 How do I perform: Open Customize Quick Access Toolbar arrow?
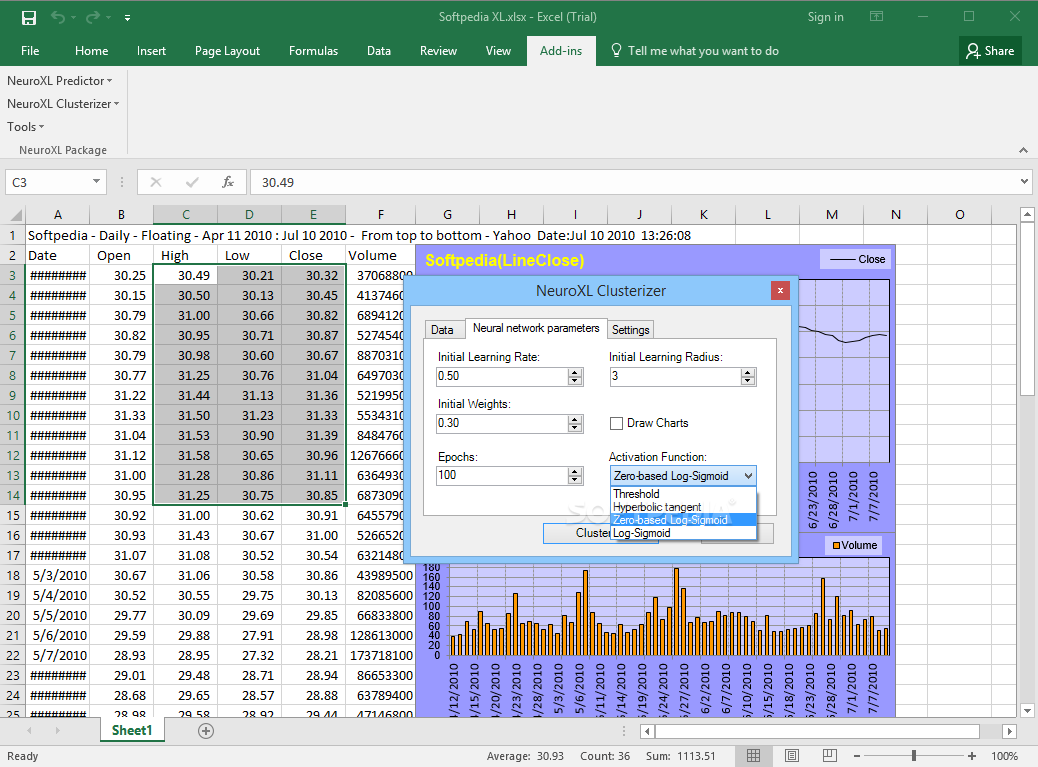(127, 18)
